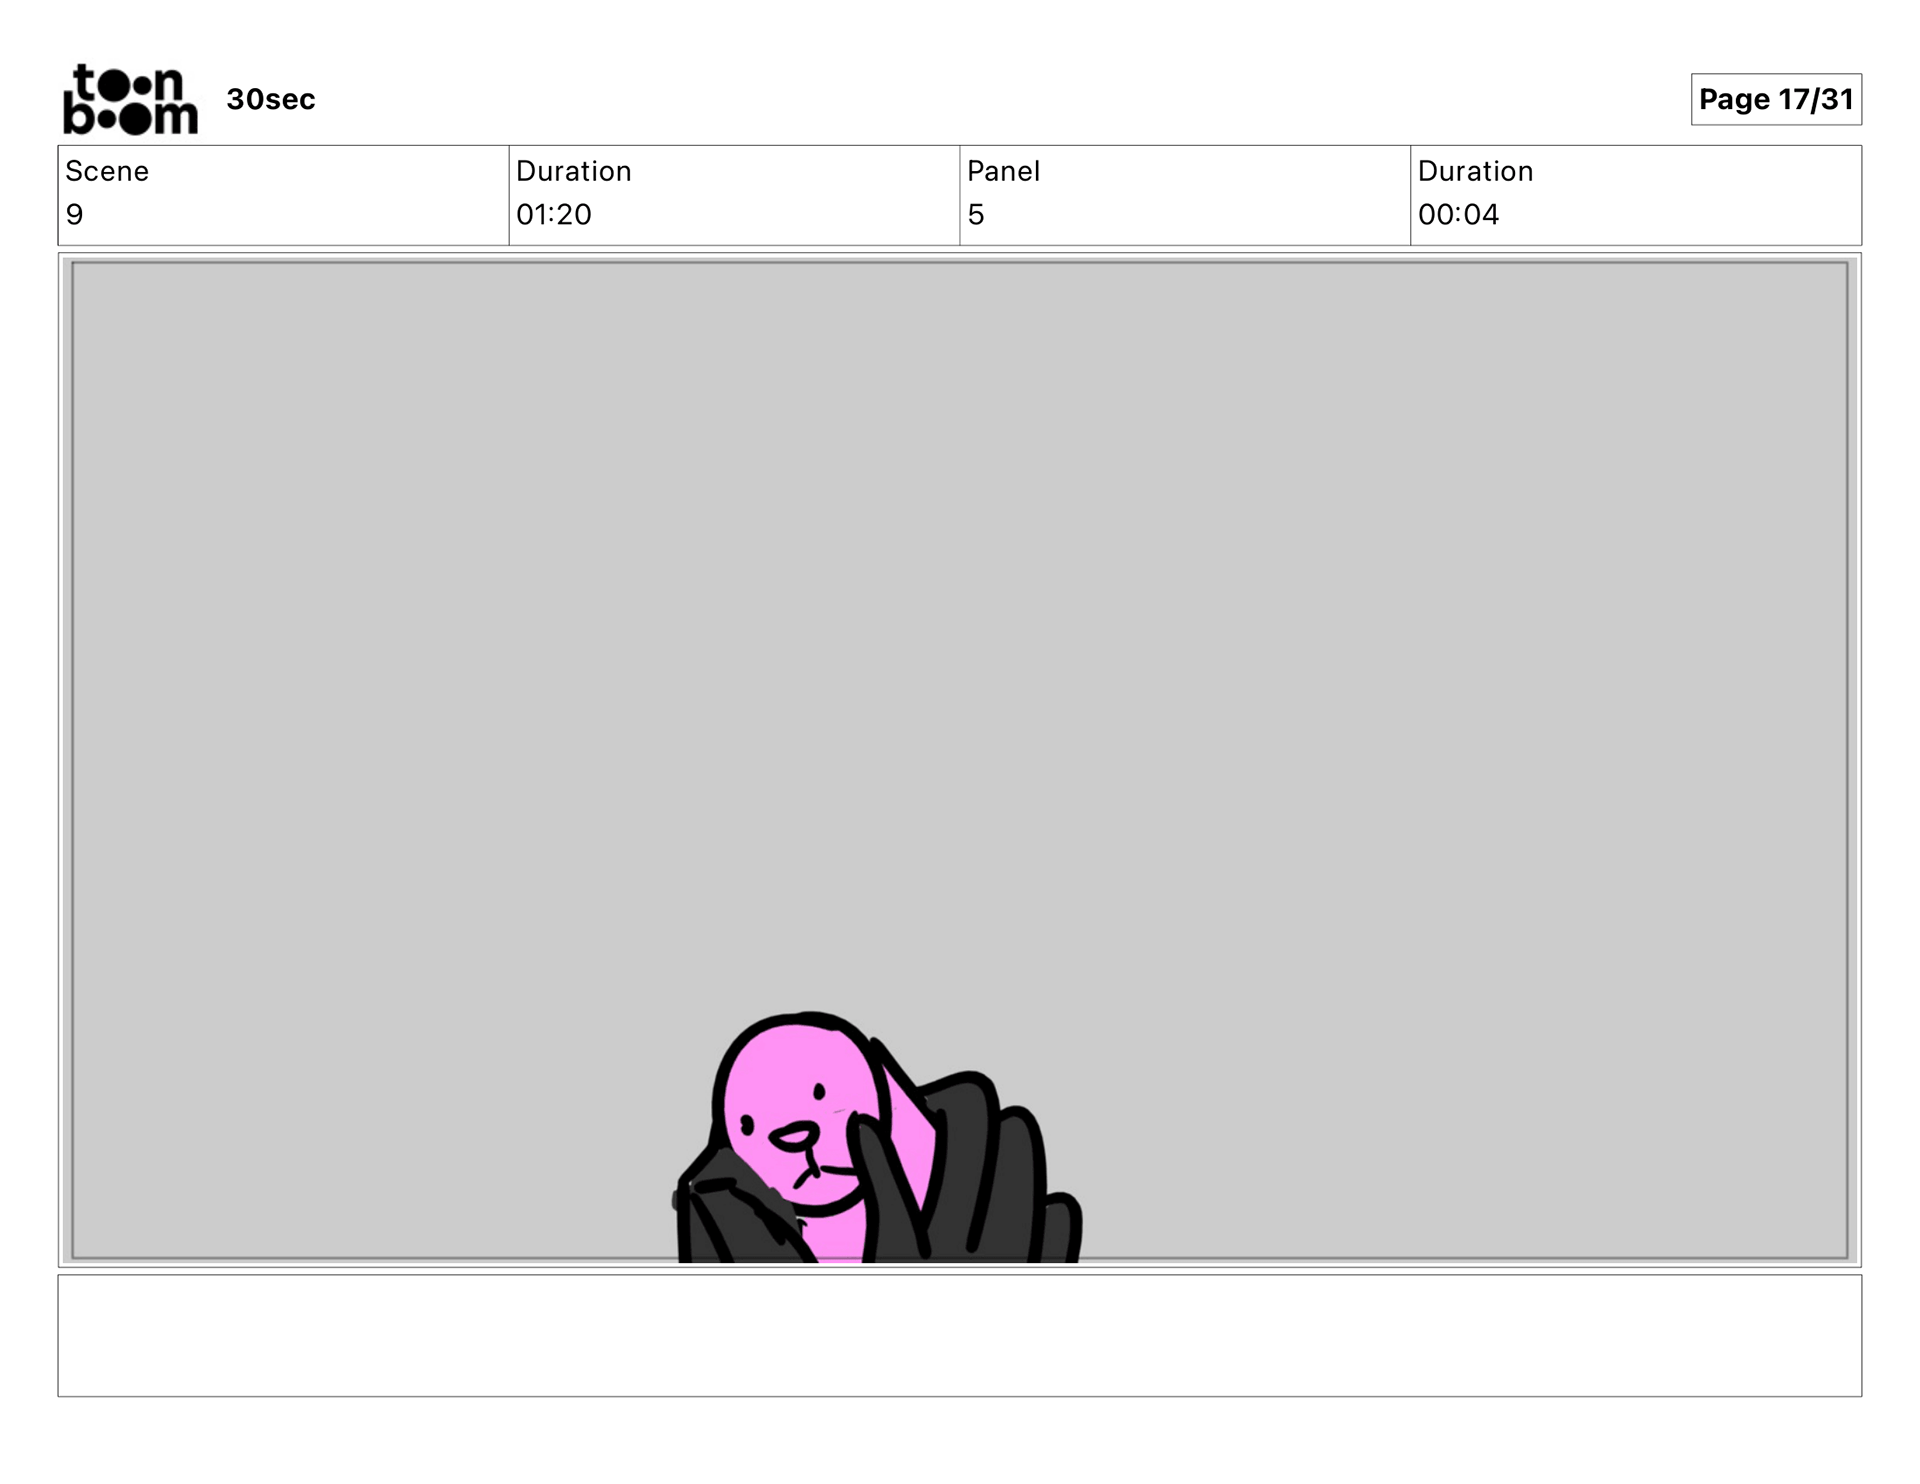Select the Scene header label

click(107, 171)
